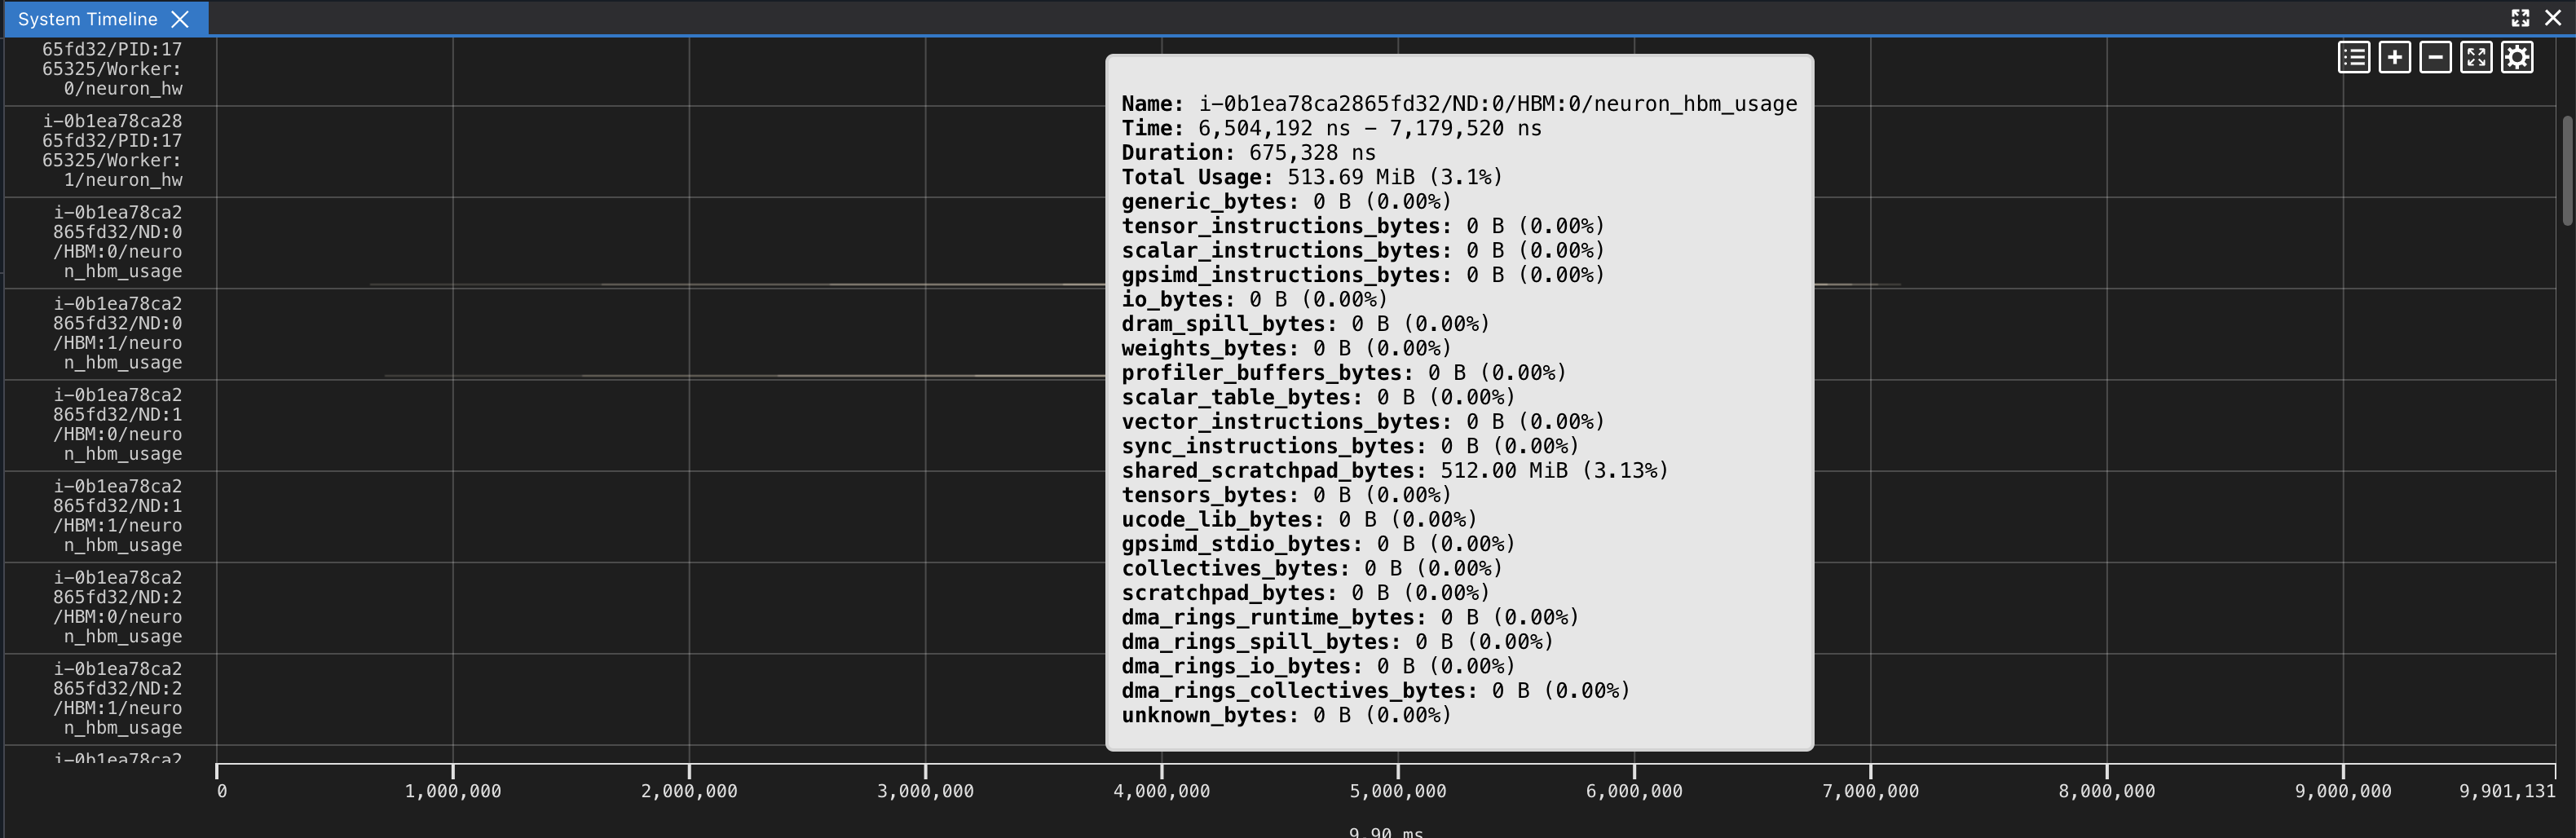Select the ND:0/HBM:1 neuron_hbm_usage track
Viewport: 2576px width, 838px height.
pyautogui.click(x=110, y=333)
